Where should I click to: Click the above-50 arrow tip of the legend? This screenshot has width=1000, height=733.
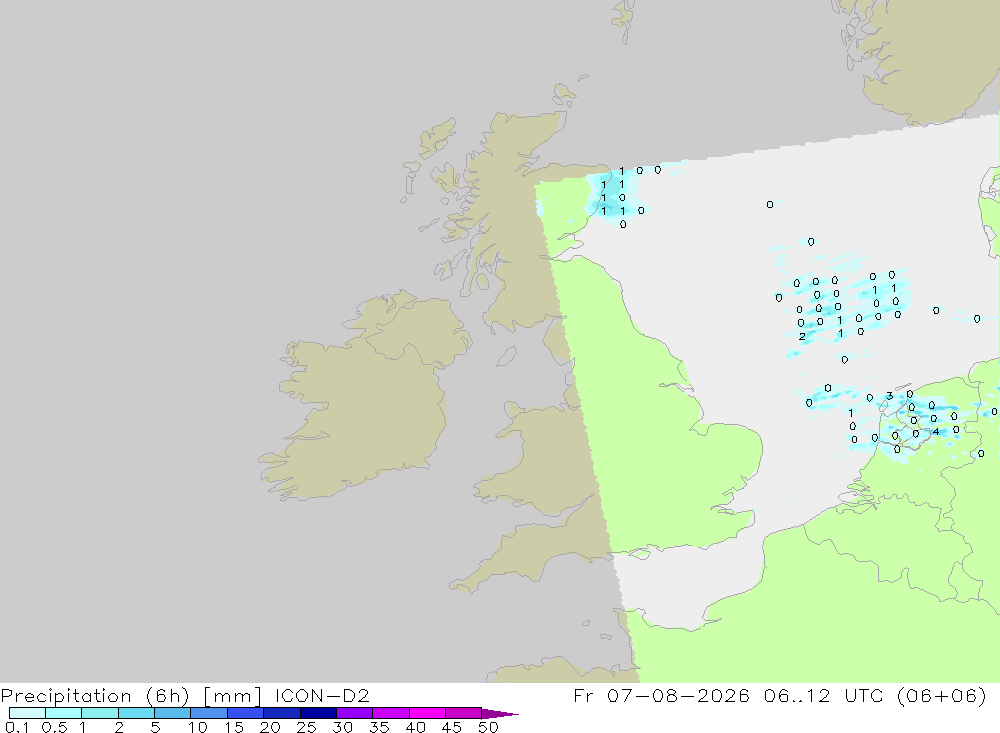click(500, 714)
